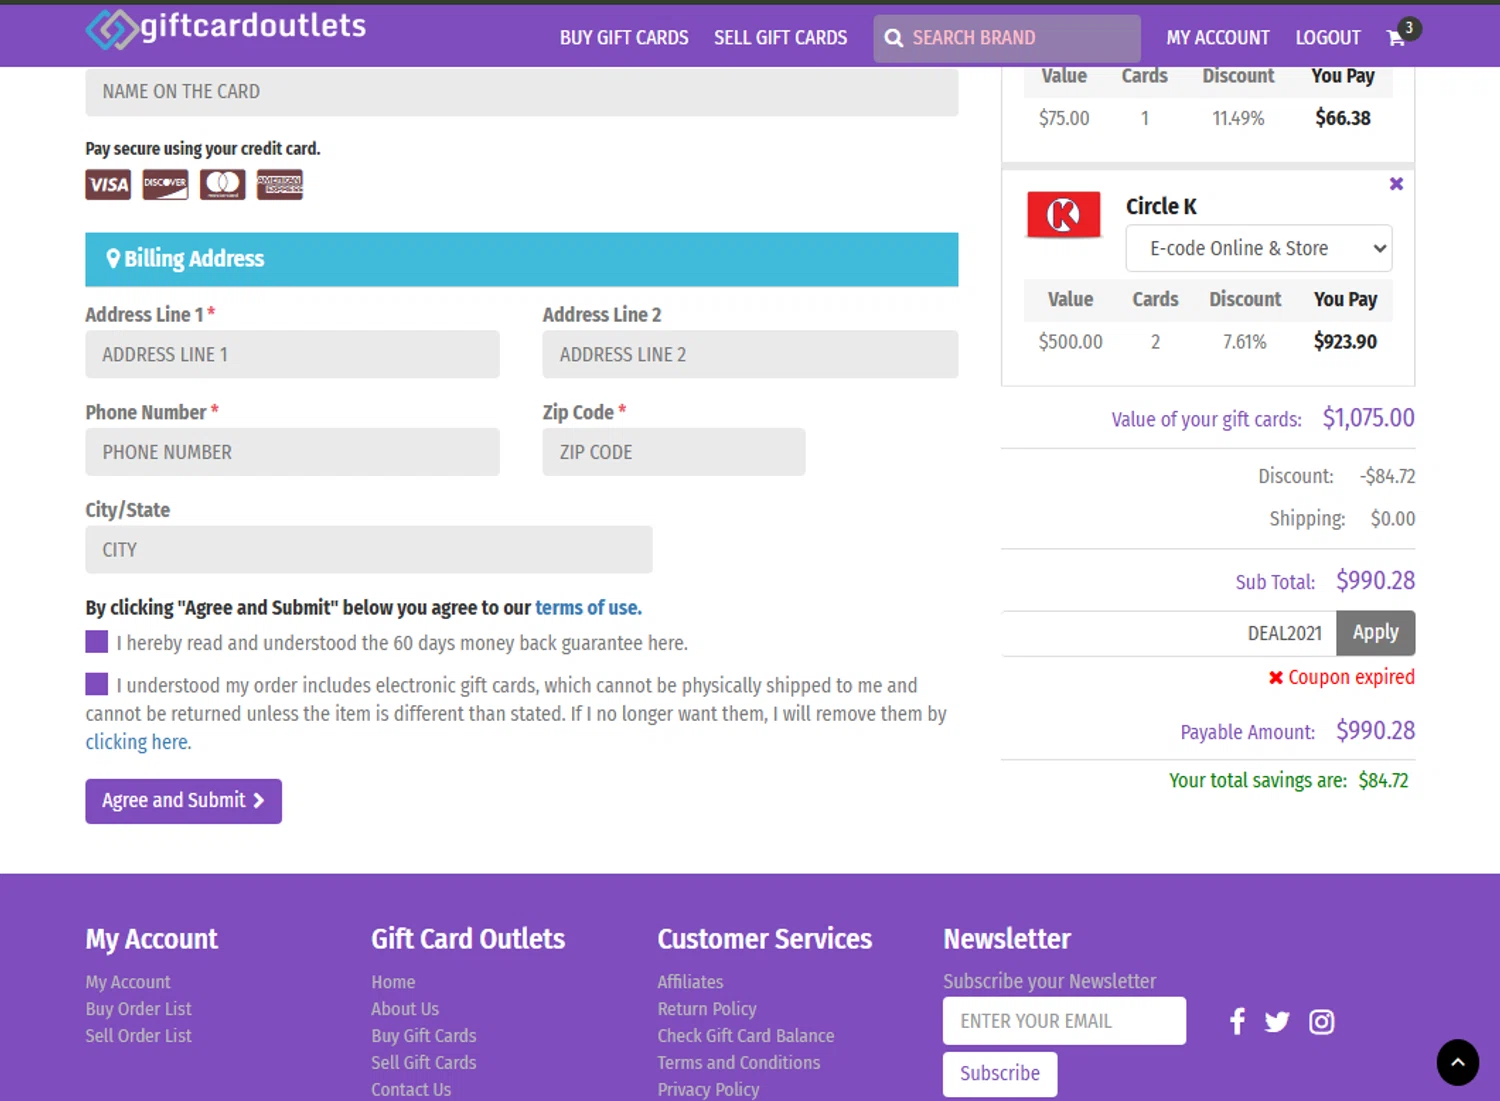Click the newsletter email field
This screenshot has height=1101, width=1500.
pos(1064,1021)
